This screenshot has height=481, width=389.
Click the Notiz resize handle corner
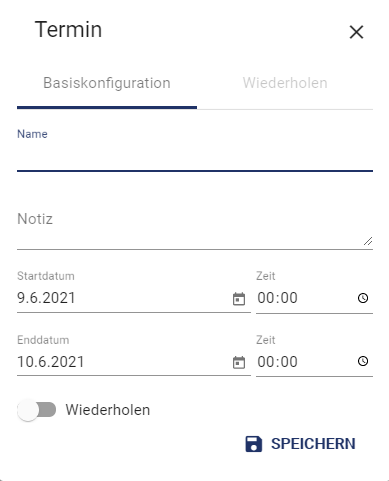coord(368,241)
